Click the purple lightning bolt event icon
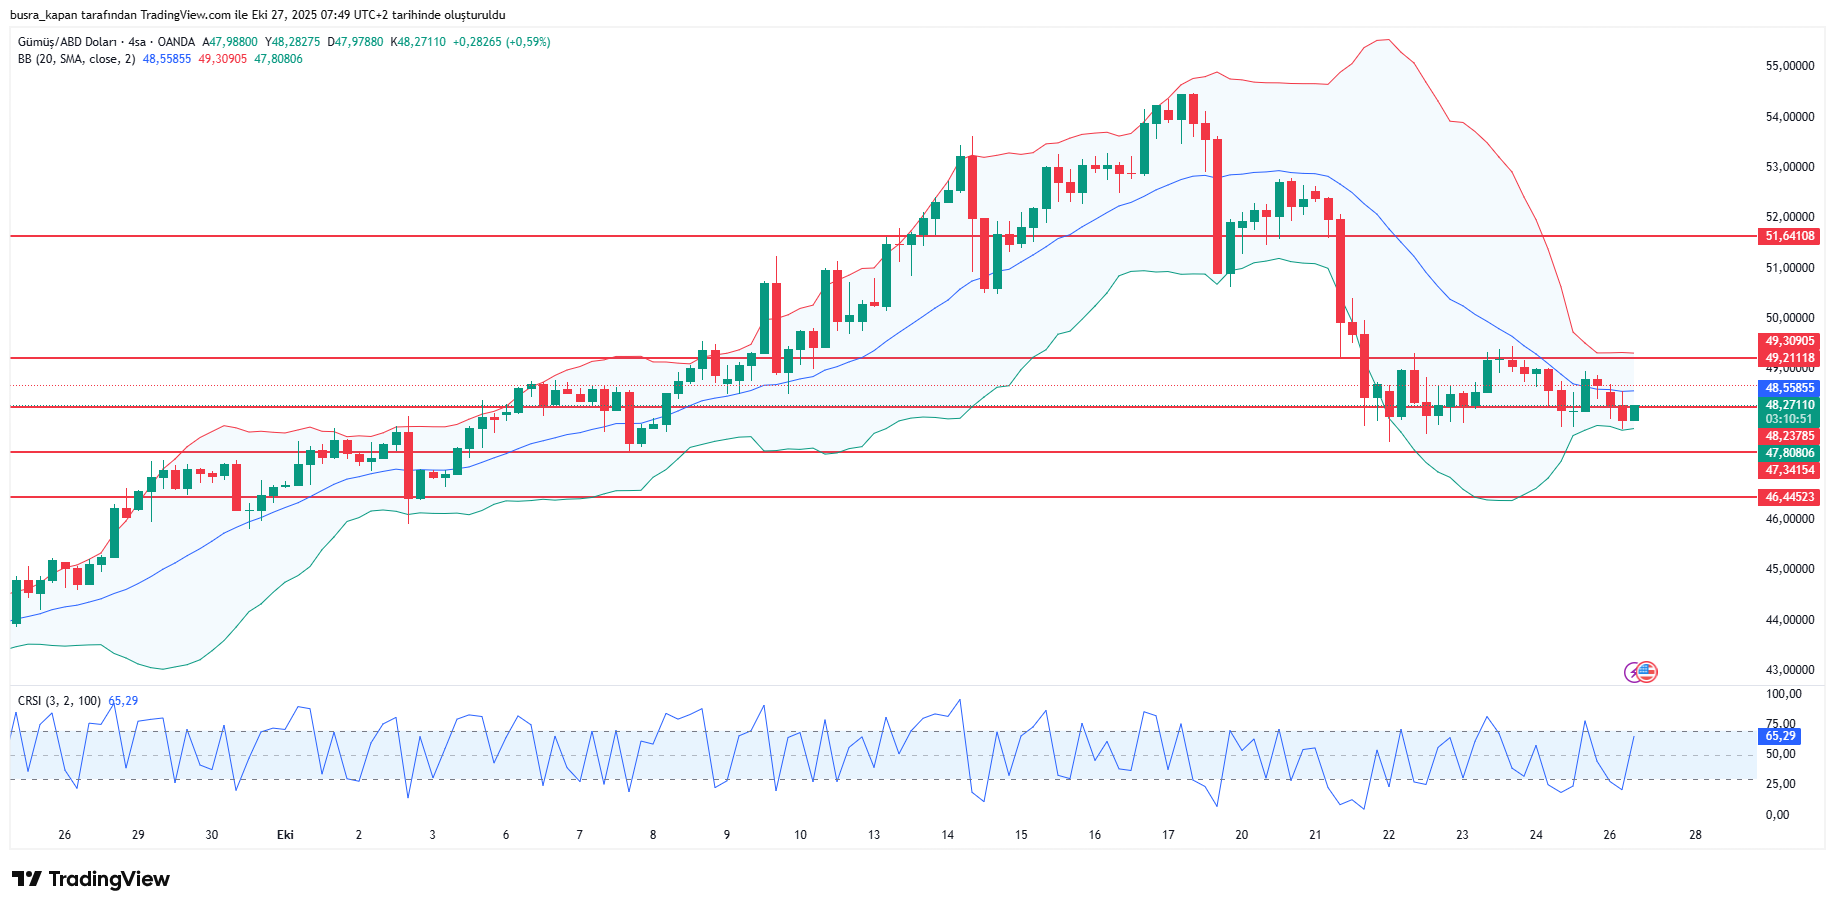Viewport: 1835px width, 909px height. click(x=1633, y=672)
